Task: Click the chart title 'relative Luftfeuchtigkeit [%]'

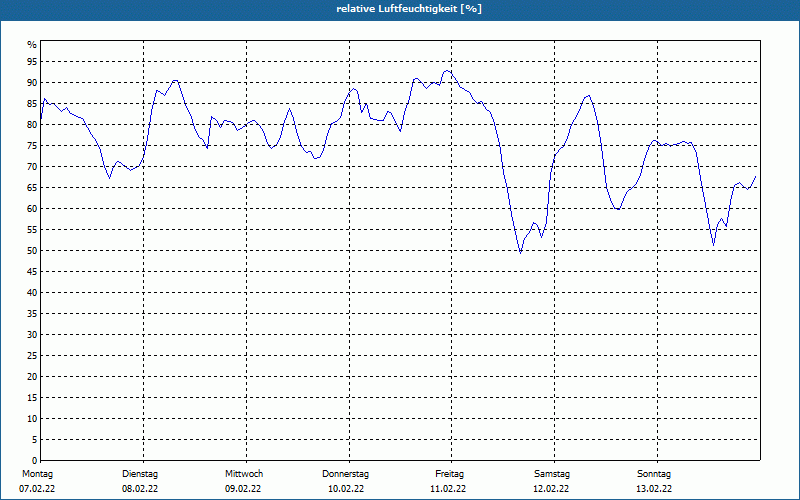Action: (409, 9)
